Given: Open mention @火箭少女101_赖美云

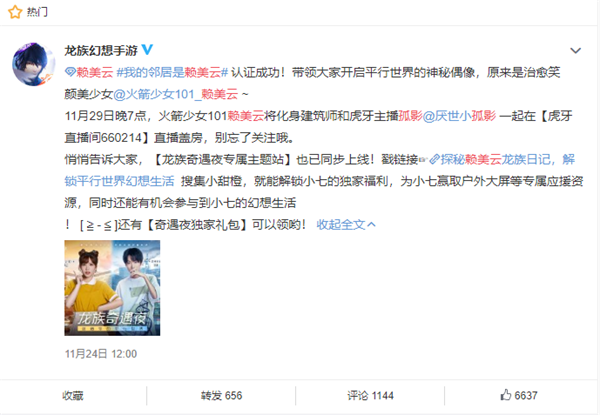Looking at the screenshot, I should (176, 94).
